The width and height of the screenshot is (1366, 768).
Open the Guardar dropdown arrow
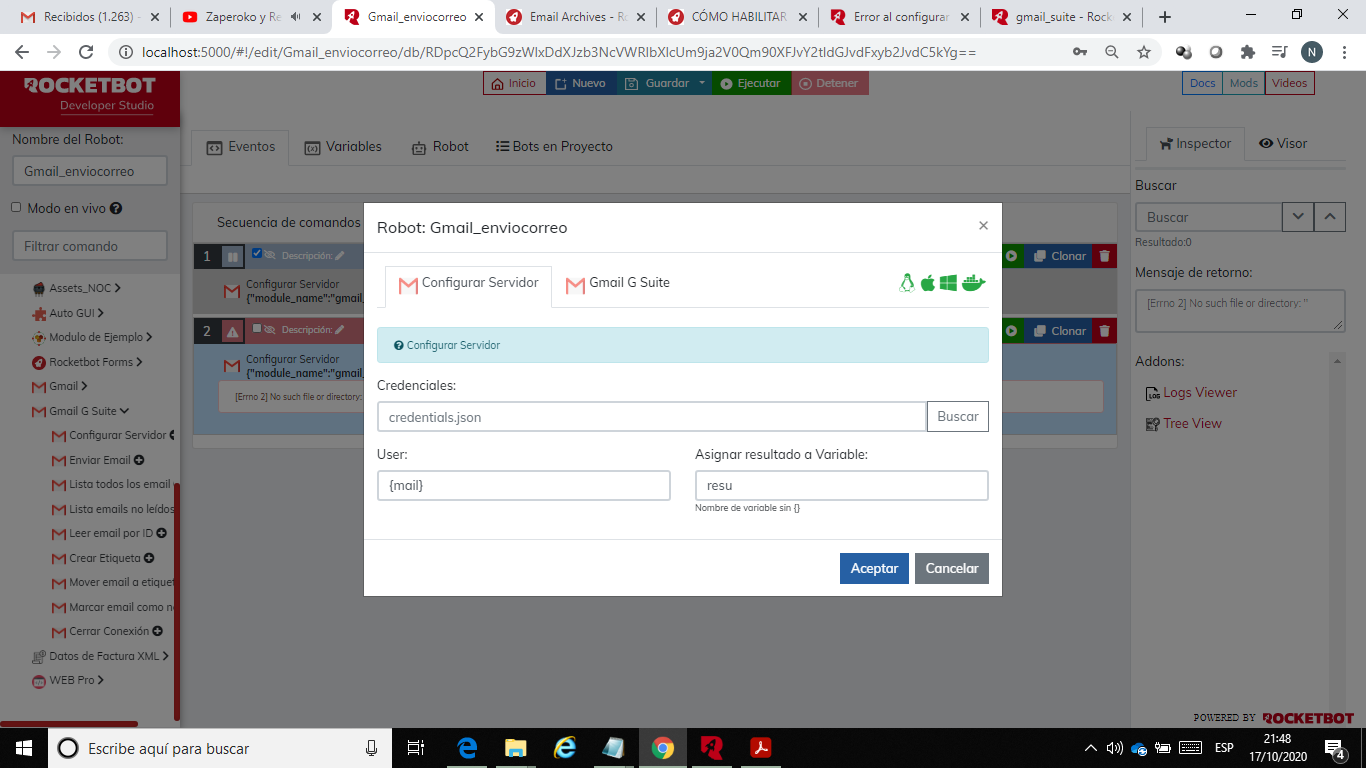tap(702, 83)
